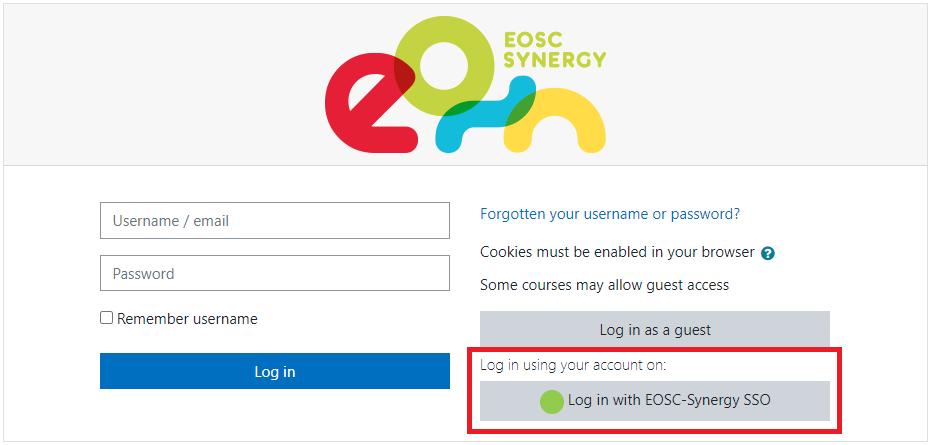Screen dimensions: 931x445
Task: Focus the Password input field
Action: pos(275,273)
